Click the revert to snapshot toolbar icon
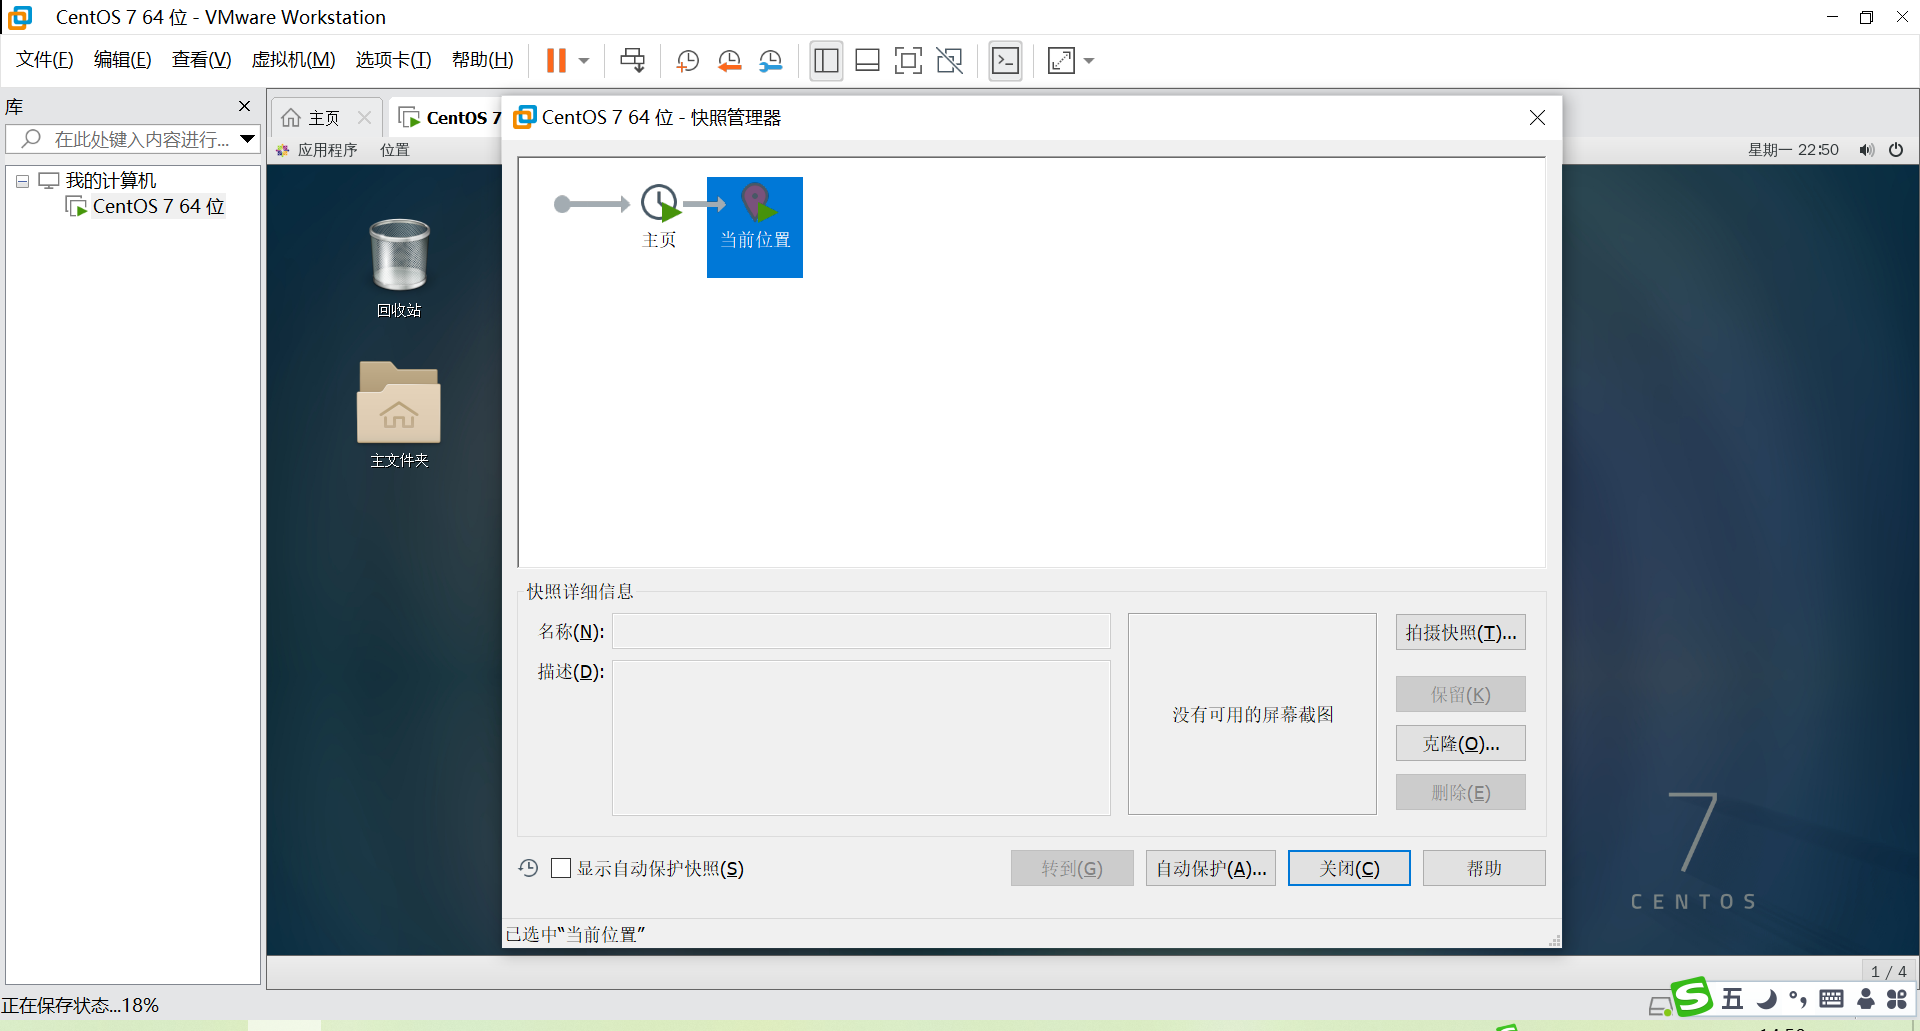The image size is (1920, 1031). (729, 61)
